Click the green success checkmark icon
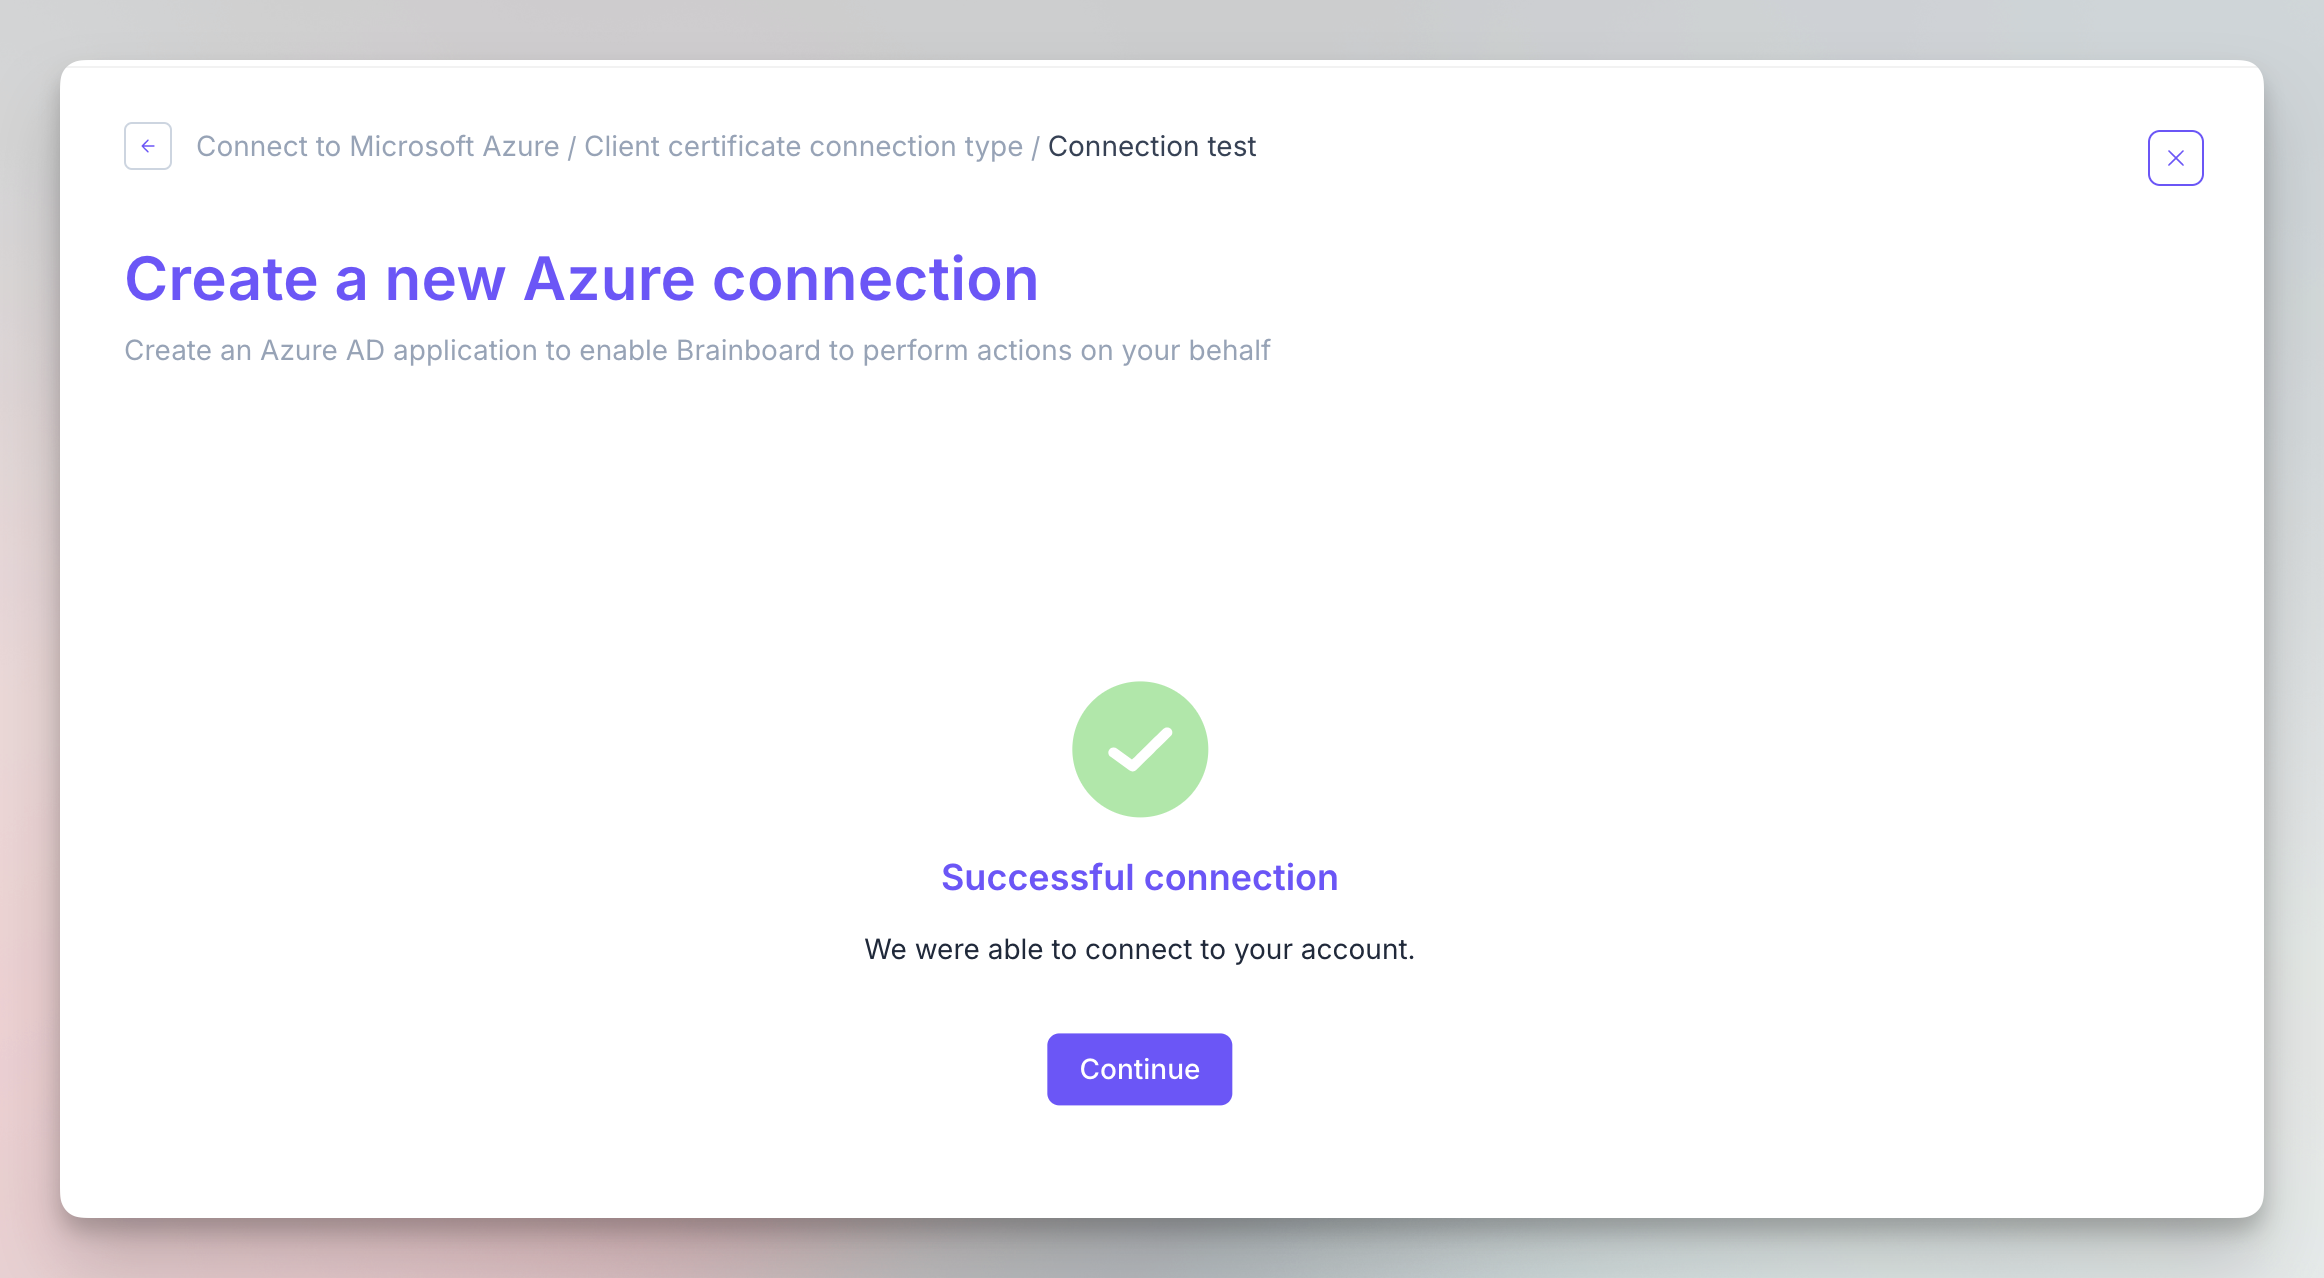This screenshot has height=1278, width=2324. coord(1140,749)
